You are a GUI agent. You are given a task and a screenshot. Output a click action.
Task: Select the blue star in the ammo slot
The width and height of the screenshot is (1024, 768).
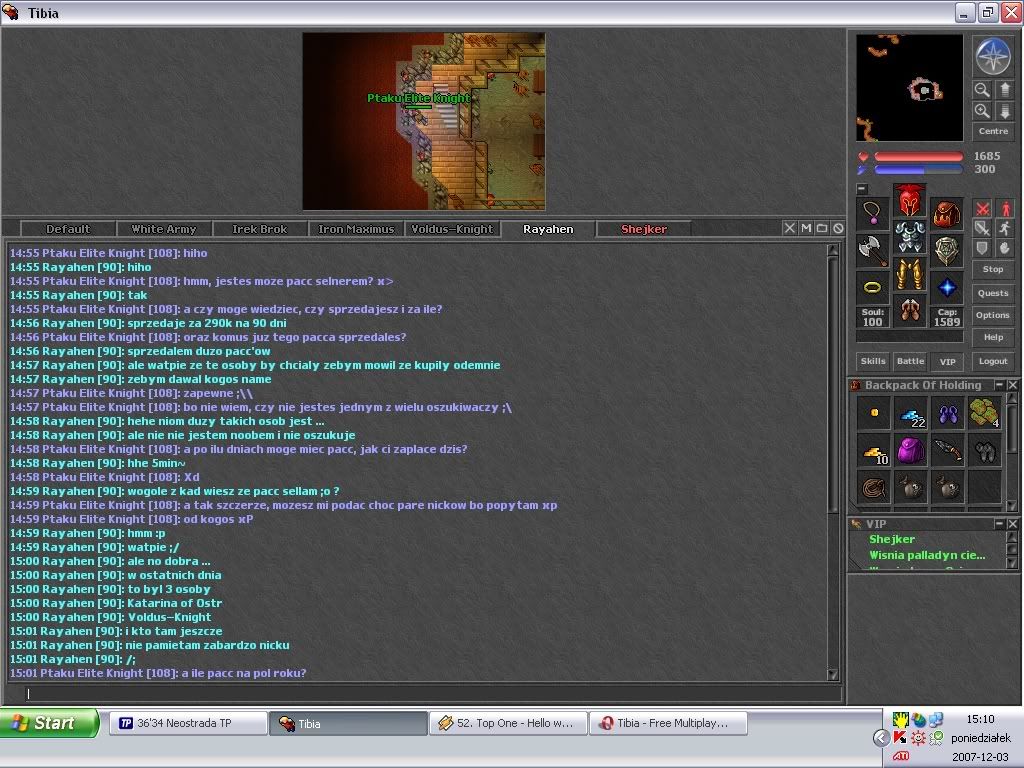pos(947,287)
